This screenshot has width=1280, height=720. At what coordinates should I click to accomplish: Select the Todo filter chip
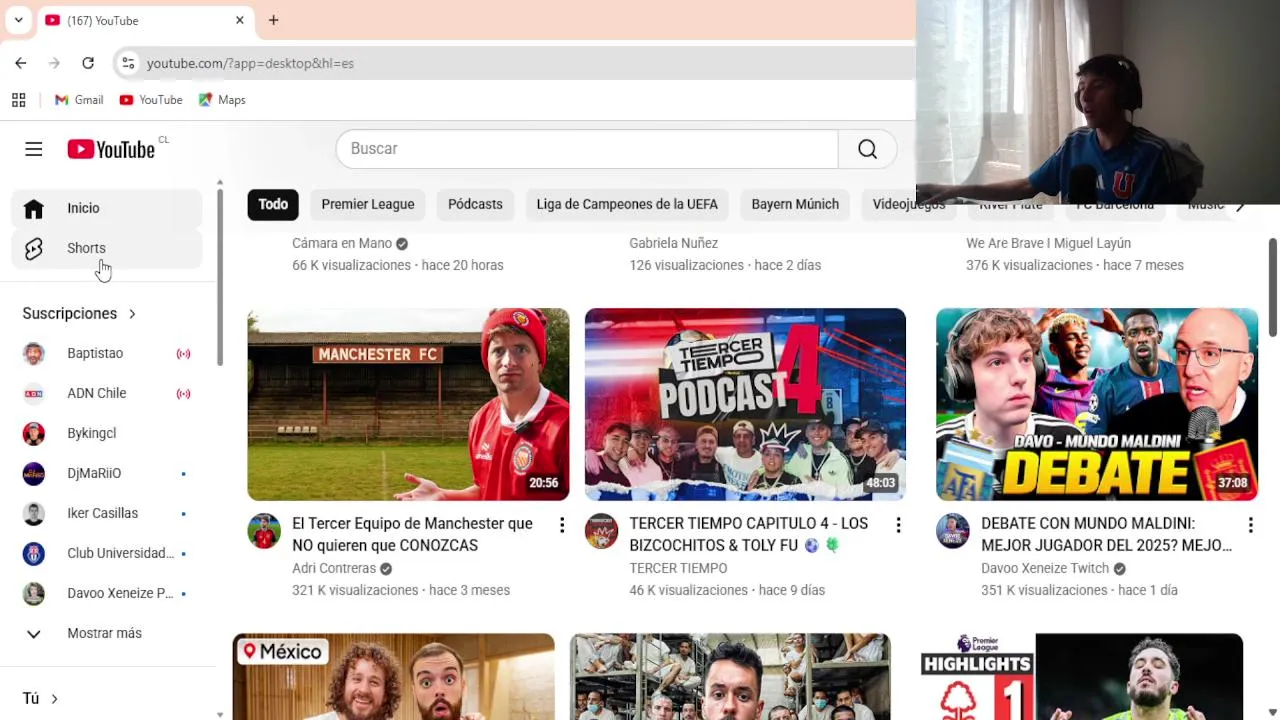273,204
